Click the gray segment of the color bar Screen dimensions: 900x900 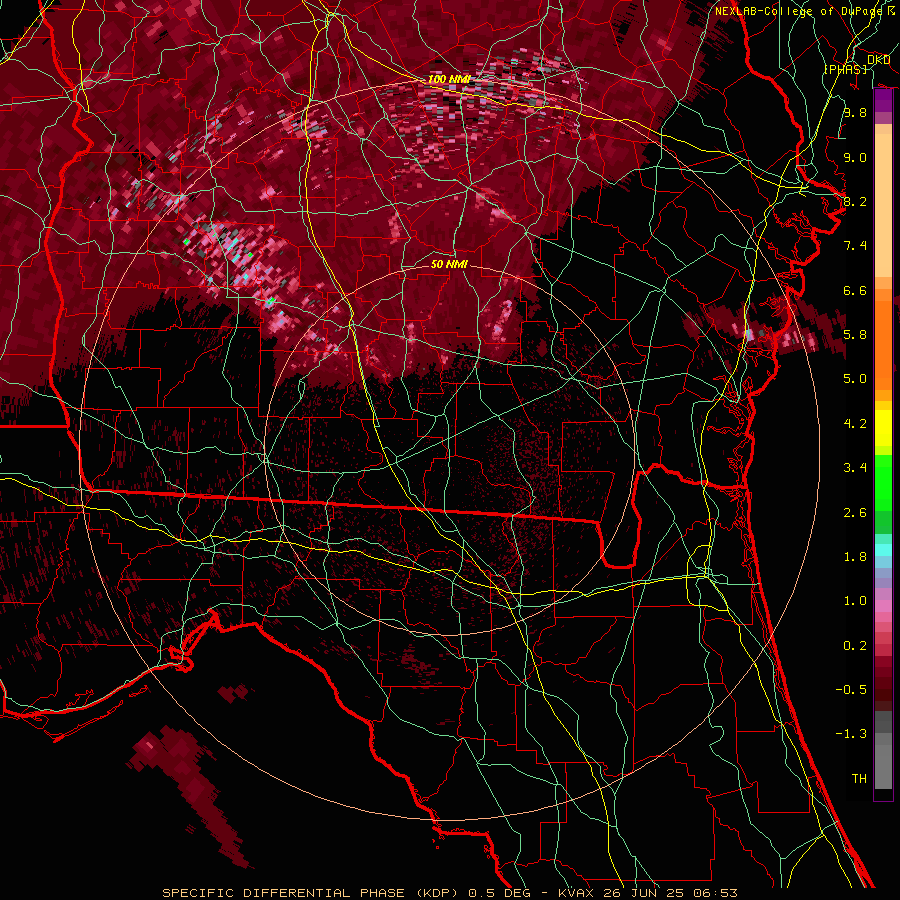click(x=883, y=750)
